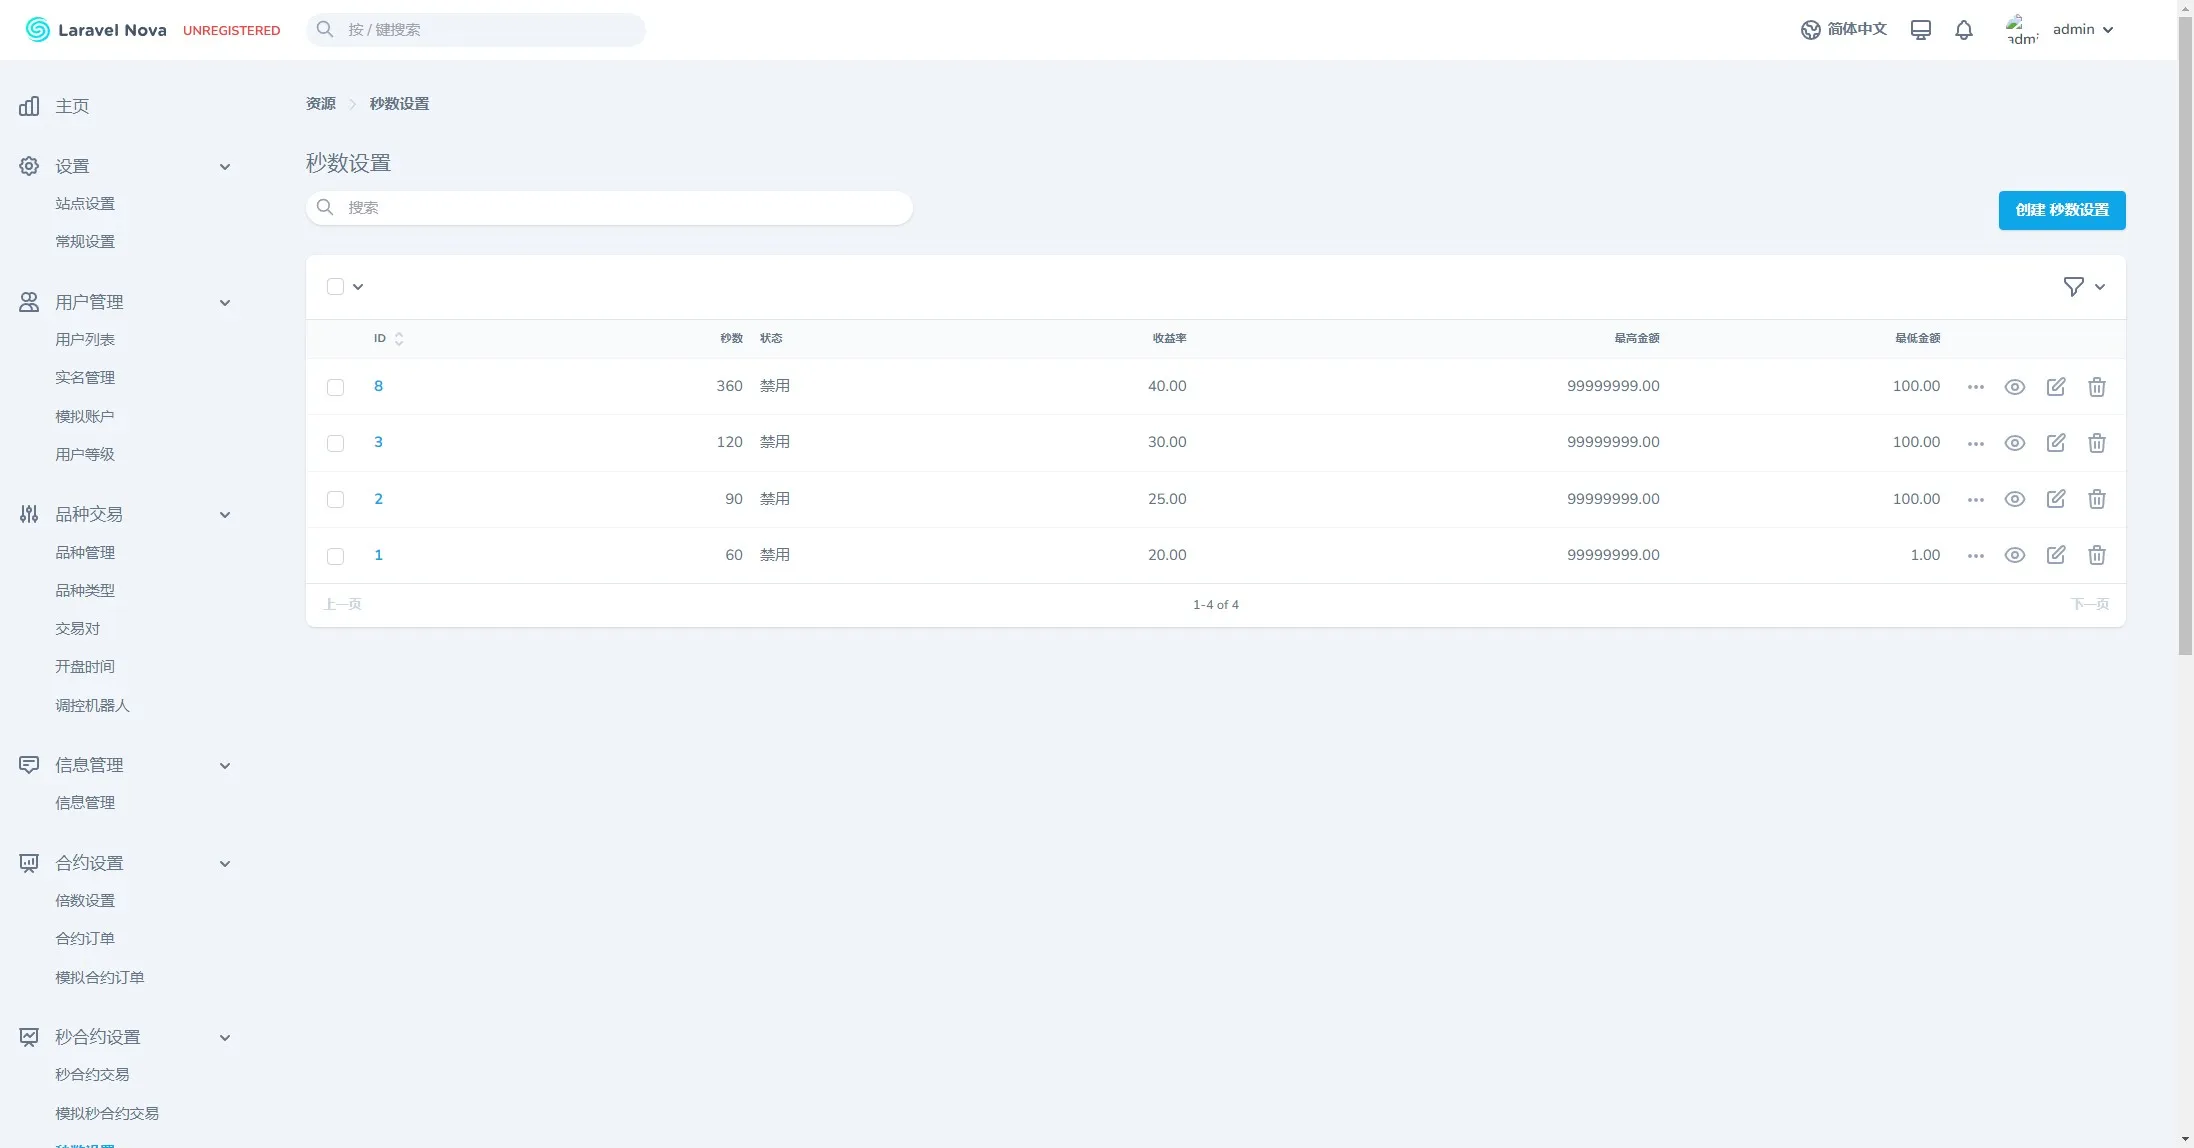
Task: Sort the table by ID column
Action: 387,339
